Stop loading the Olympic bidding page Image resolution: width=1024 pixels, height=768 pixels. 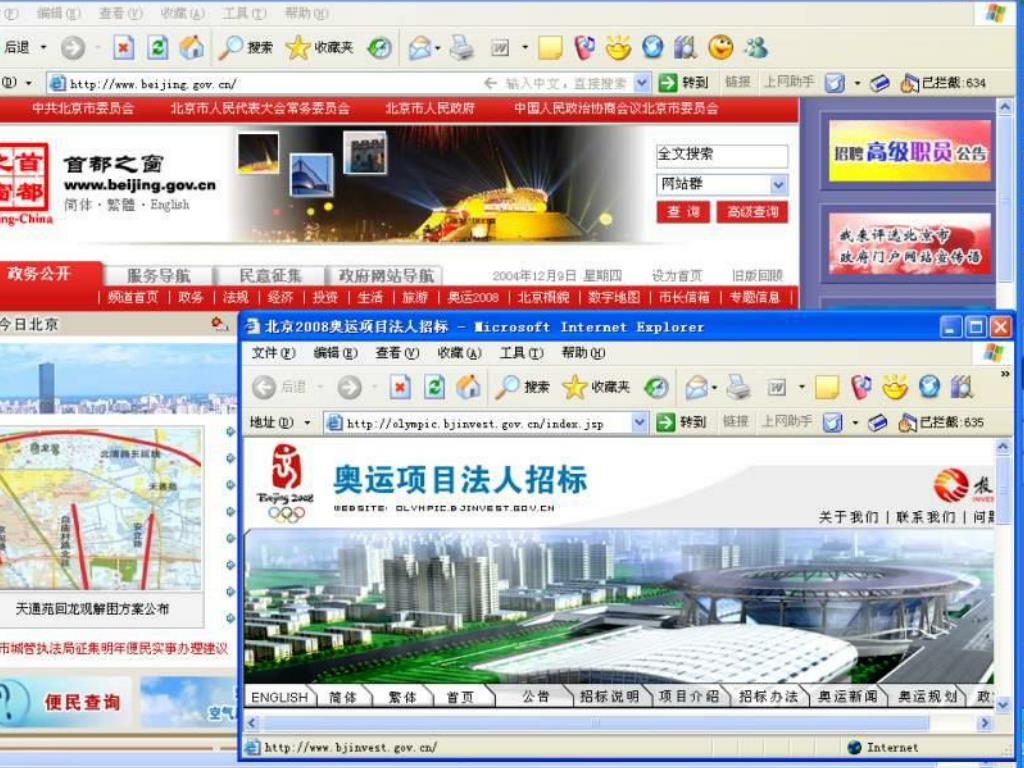(x=400, y=388)
